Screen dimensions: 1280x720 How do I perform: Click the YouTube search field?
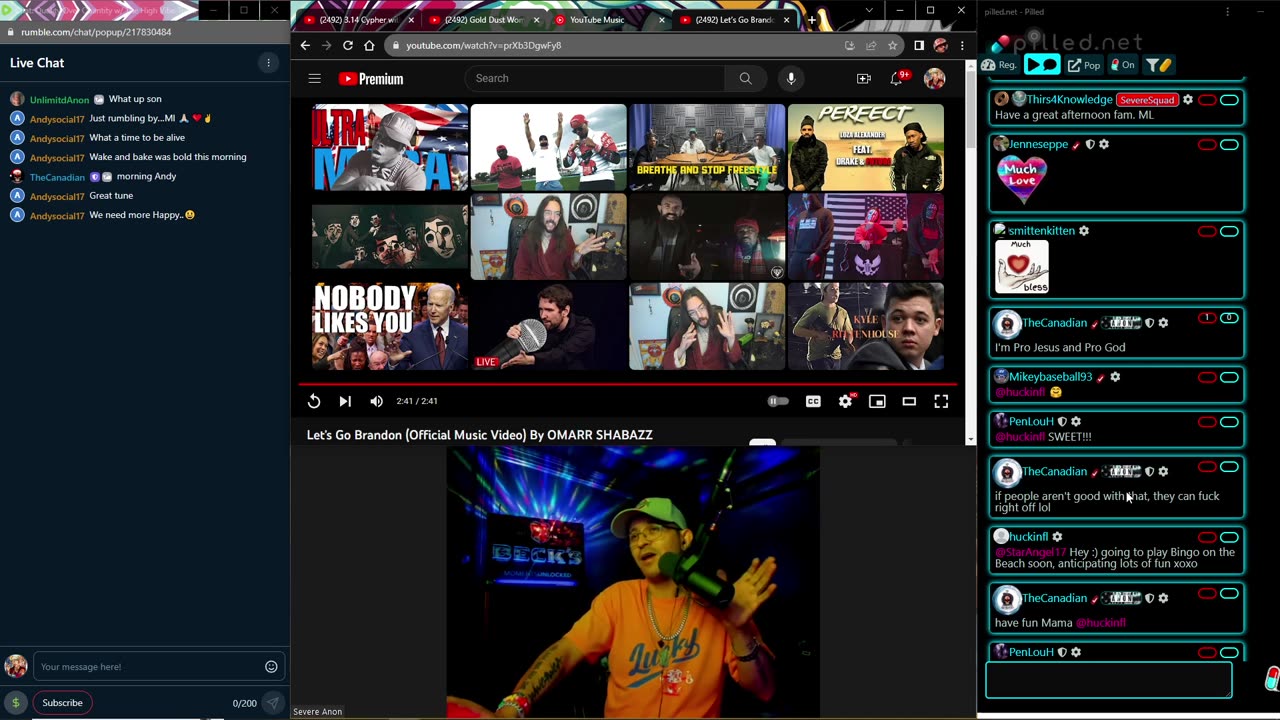(595, 78)
